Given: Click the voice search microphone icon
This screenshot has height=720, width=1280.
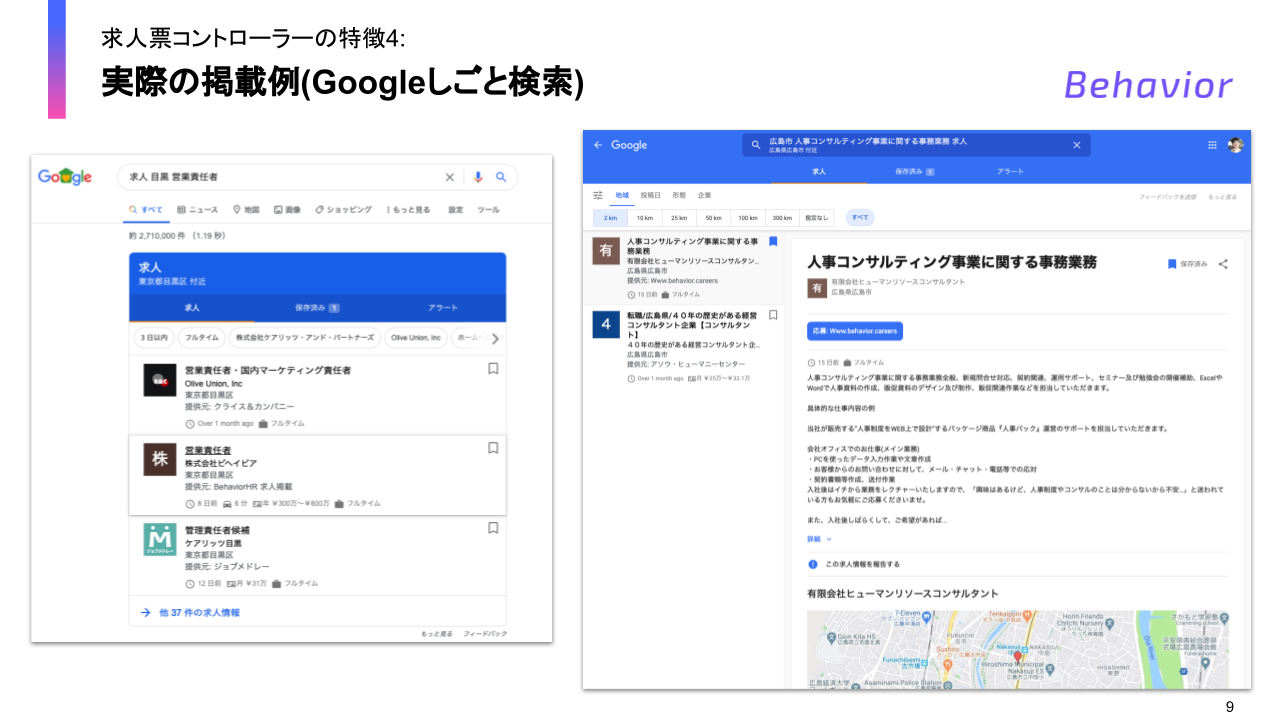Looking at the screenshot, I should coord(478,177).
